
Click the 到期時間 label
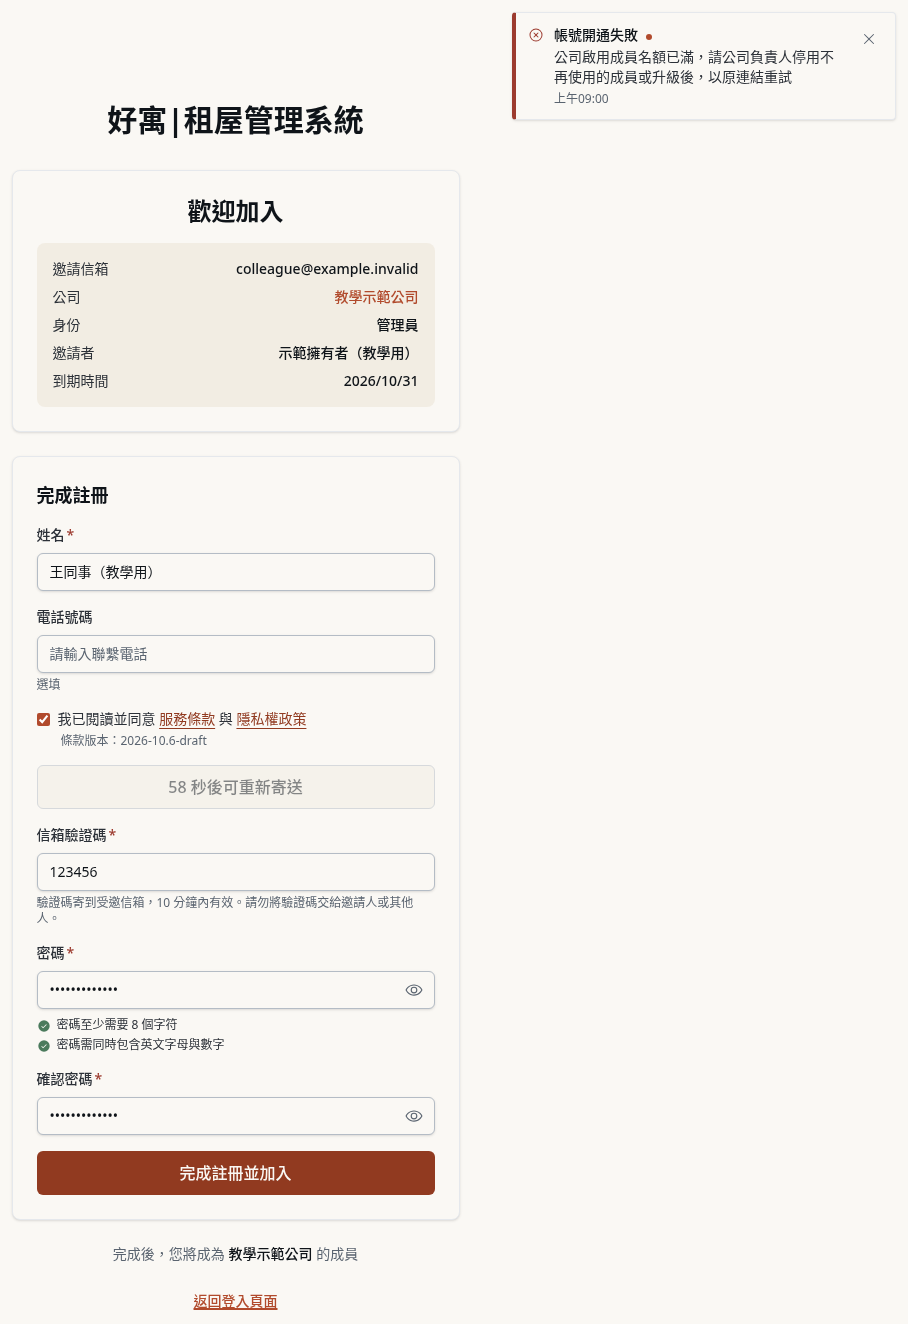[x=81, y=381]
